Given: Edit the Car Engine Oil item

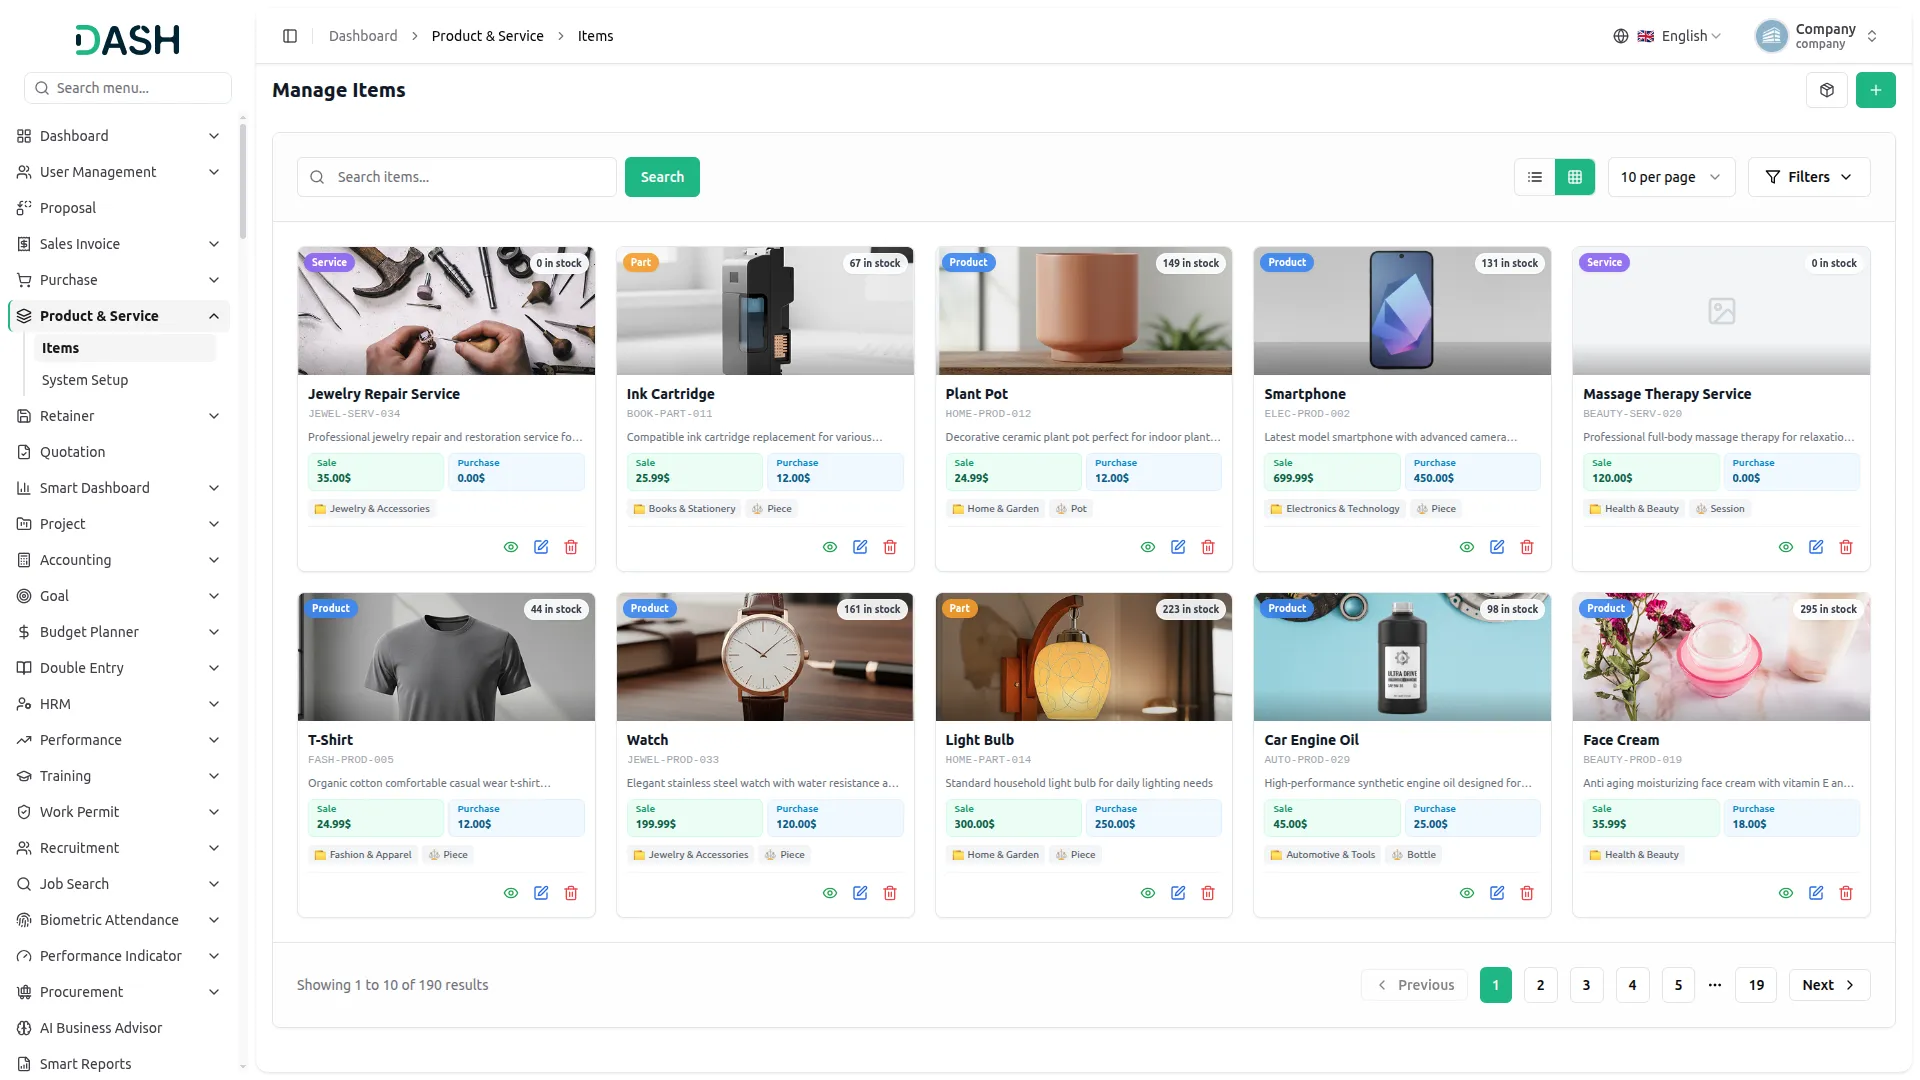Looking at the screenshot, I should 1497,893.
